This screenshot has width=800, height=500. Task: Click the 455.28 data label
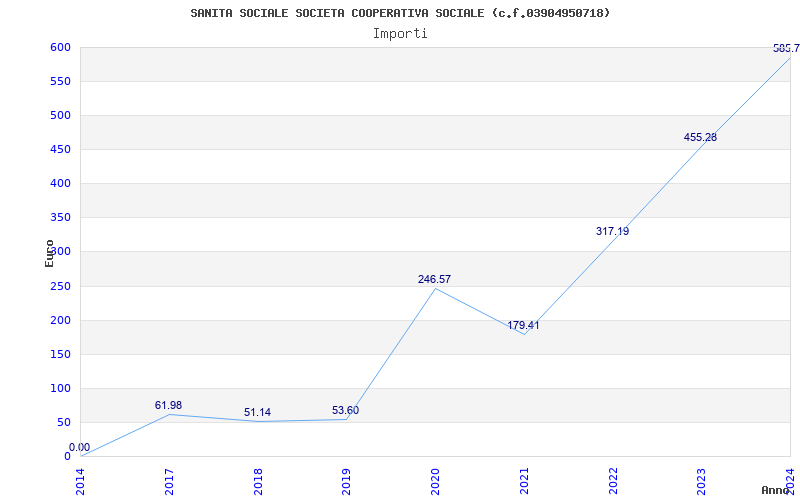click(x=700, y=137)
